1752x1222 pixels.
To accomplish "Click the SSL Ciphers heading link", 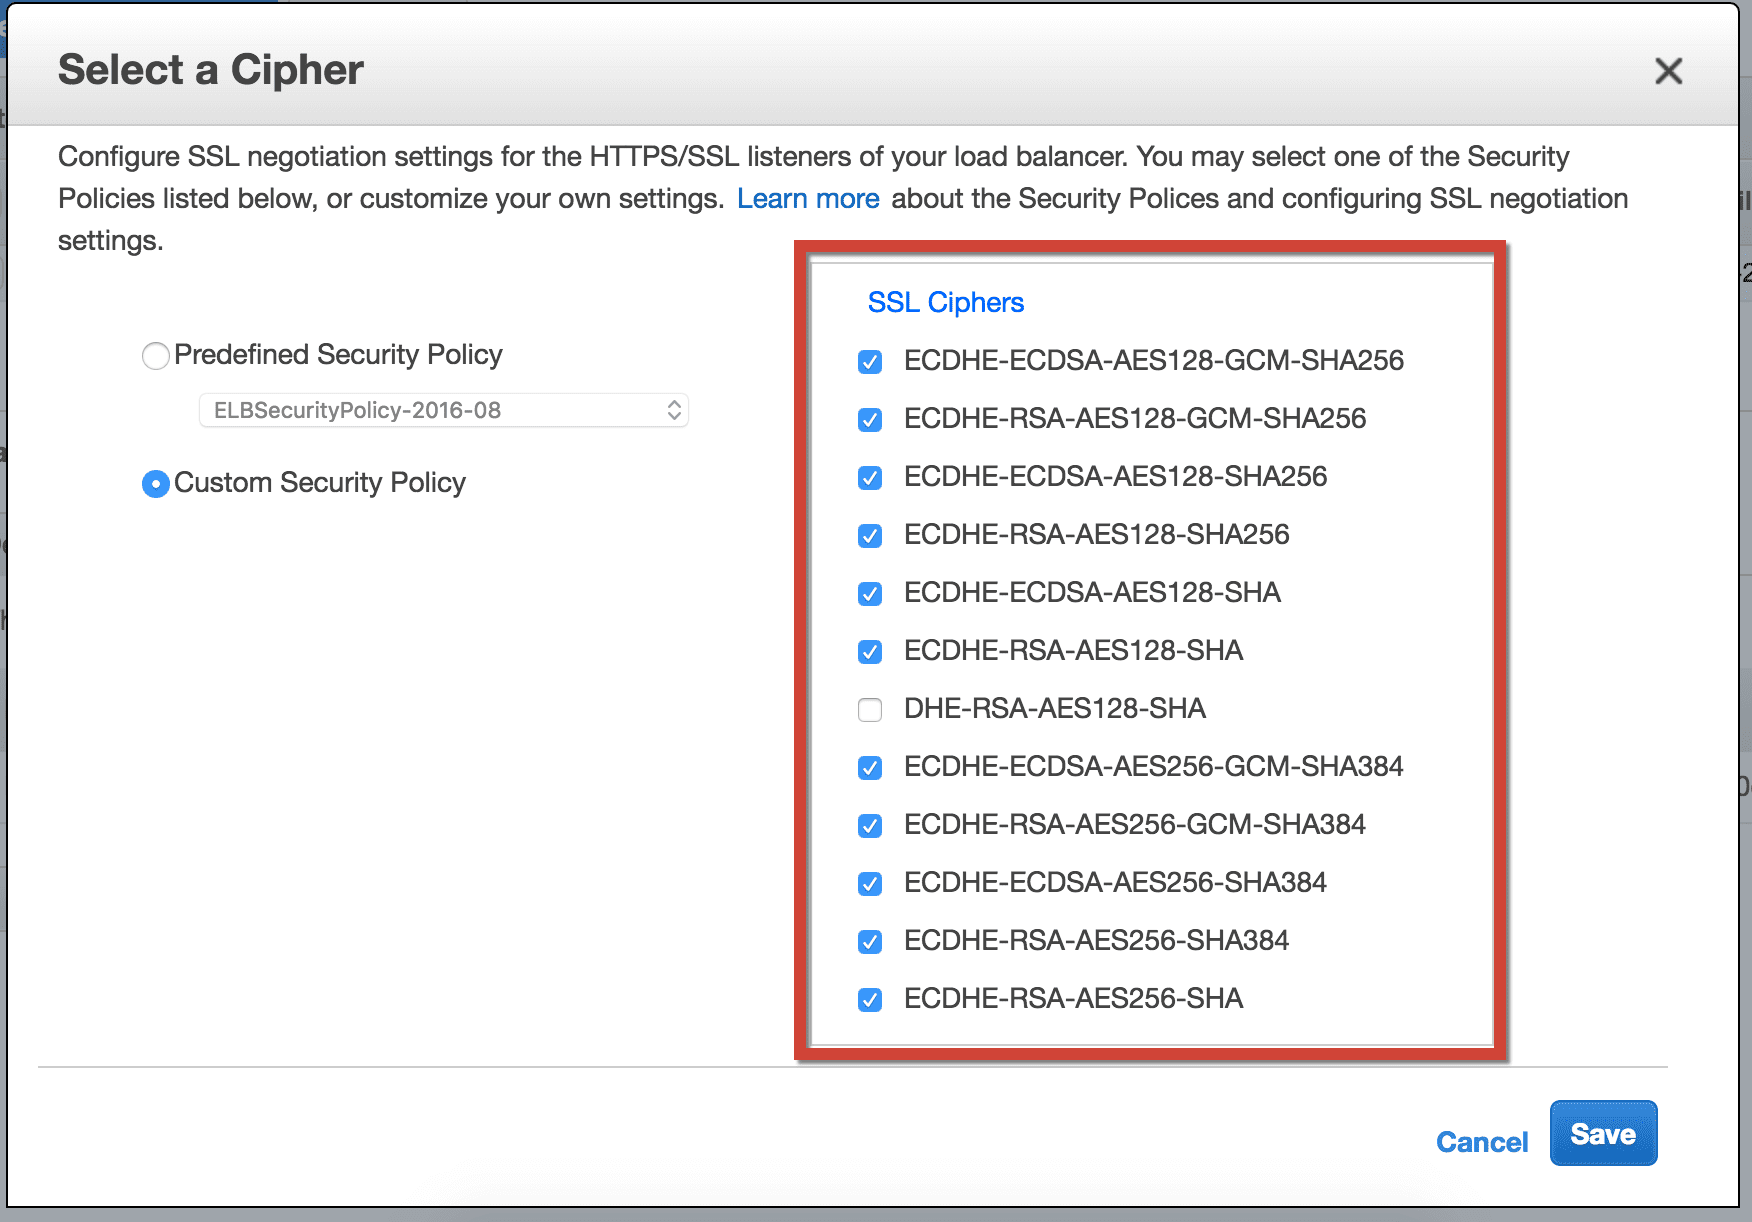I will coord(946,302).
